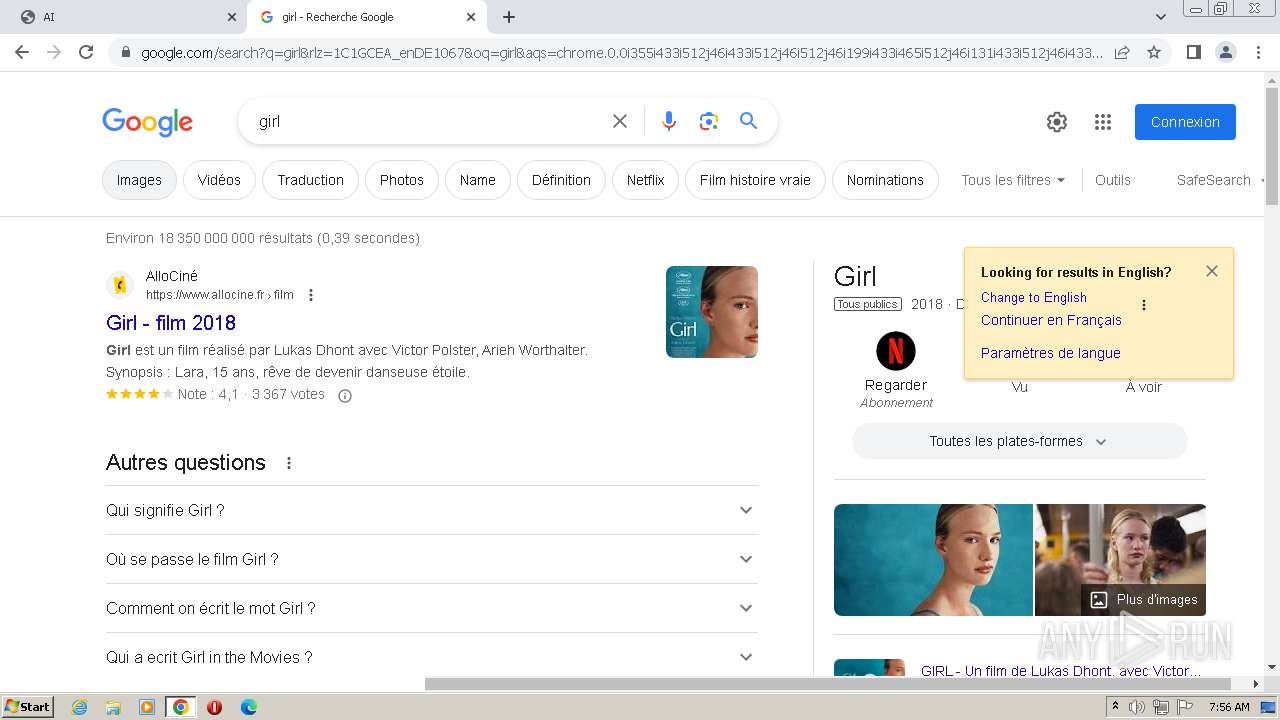Screen dimensions: 1280x720
Task: Open more options beside AlloCiné result URL
Action: click(x=311, y=295)
